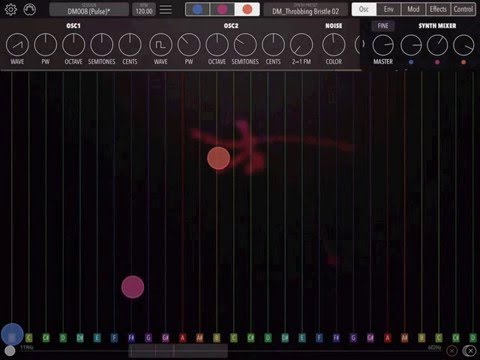This screenshot has width=480, height=360.
Task: Select the blue synth layer
Action: click(x=198, y=9)
